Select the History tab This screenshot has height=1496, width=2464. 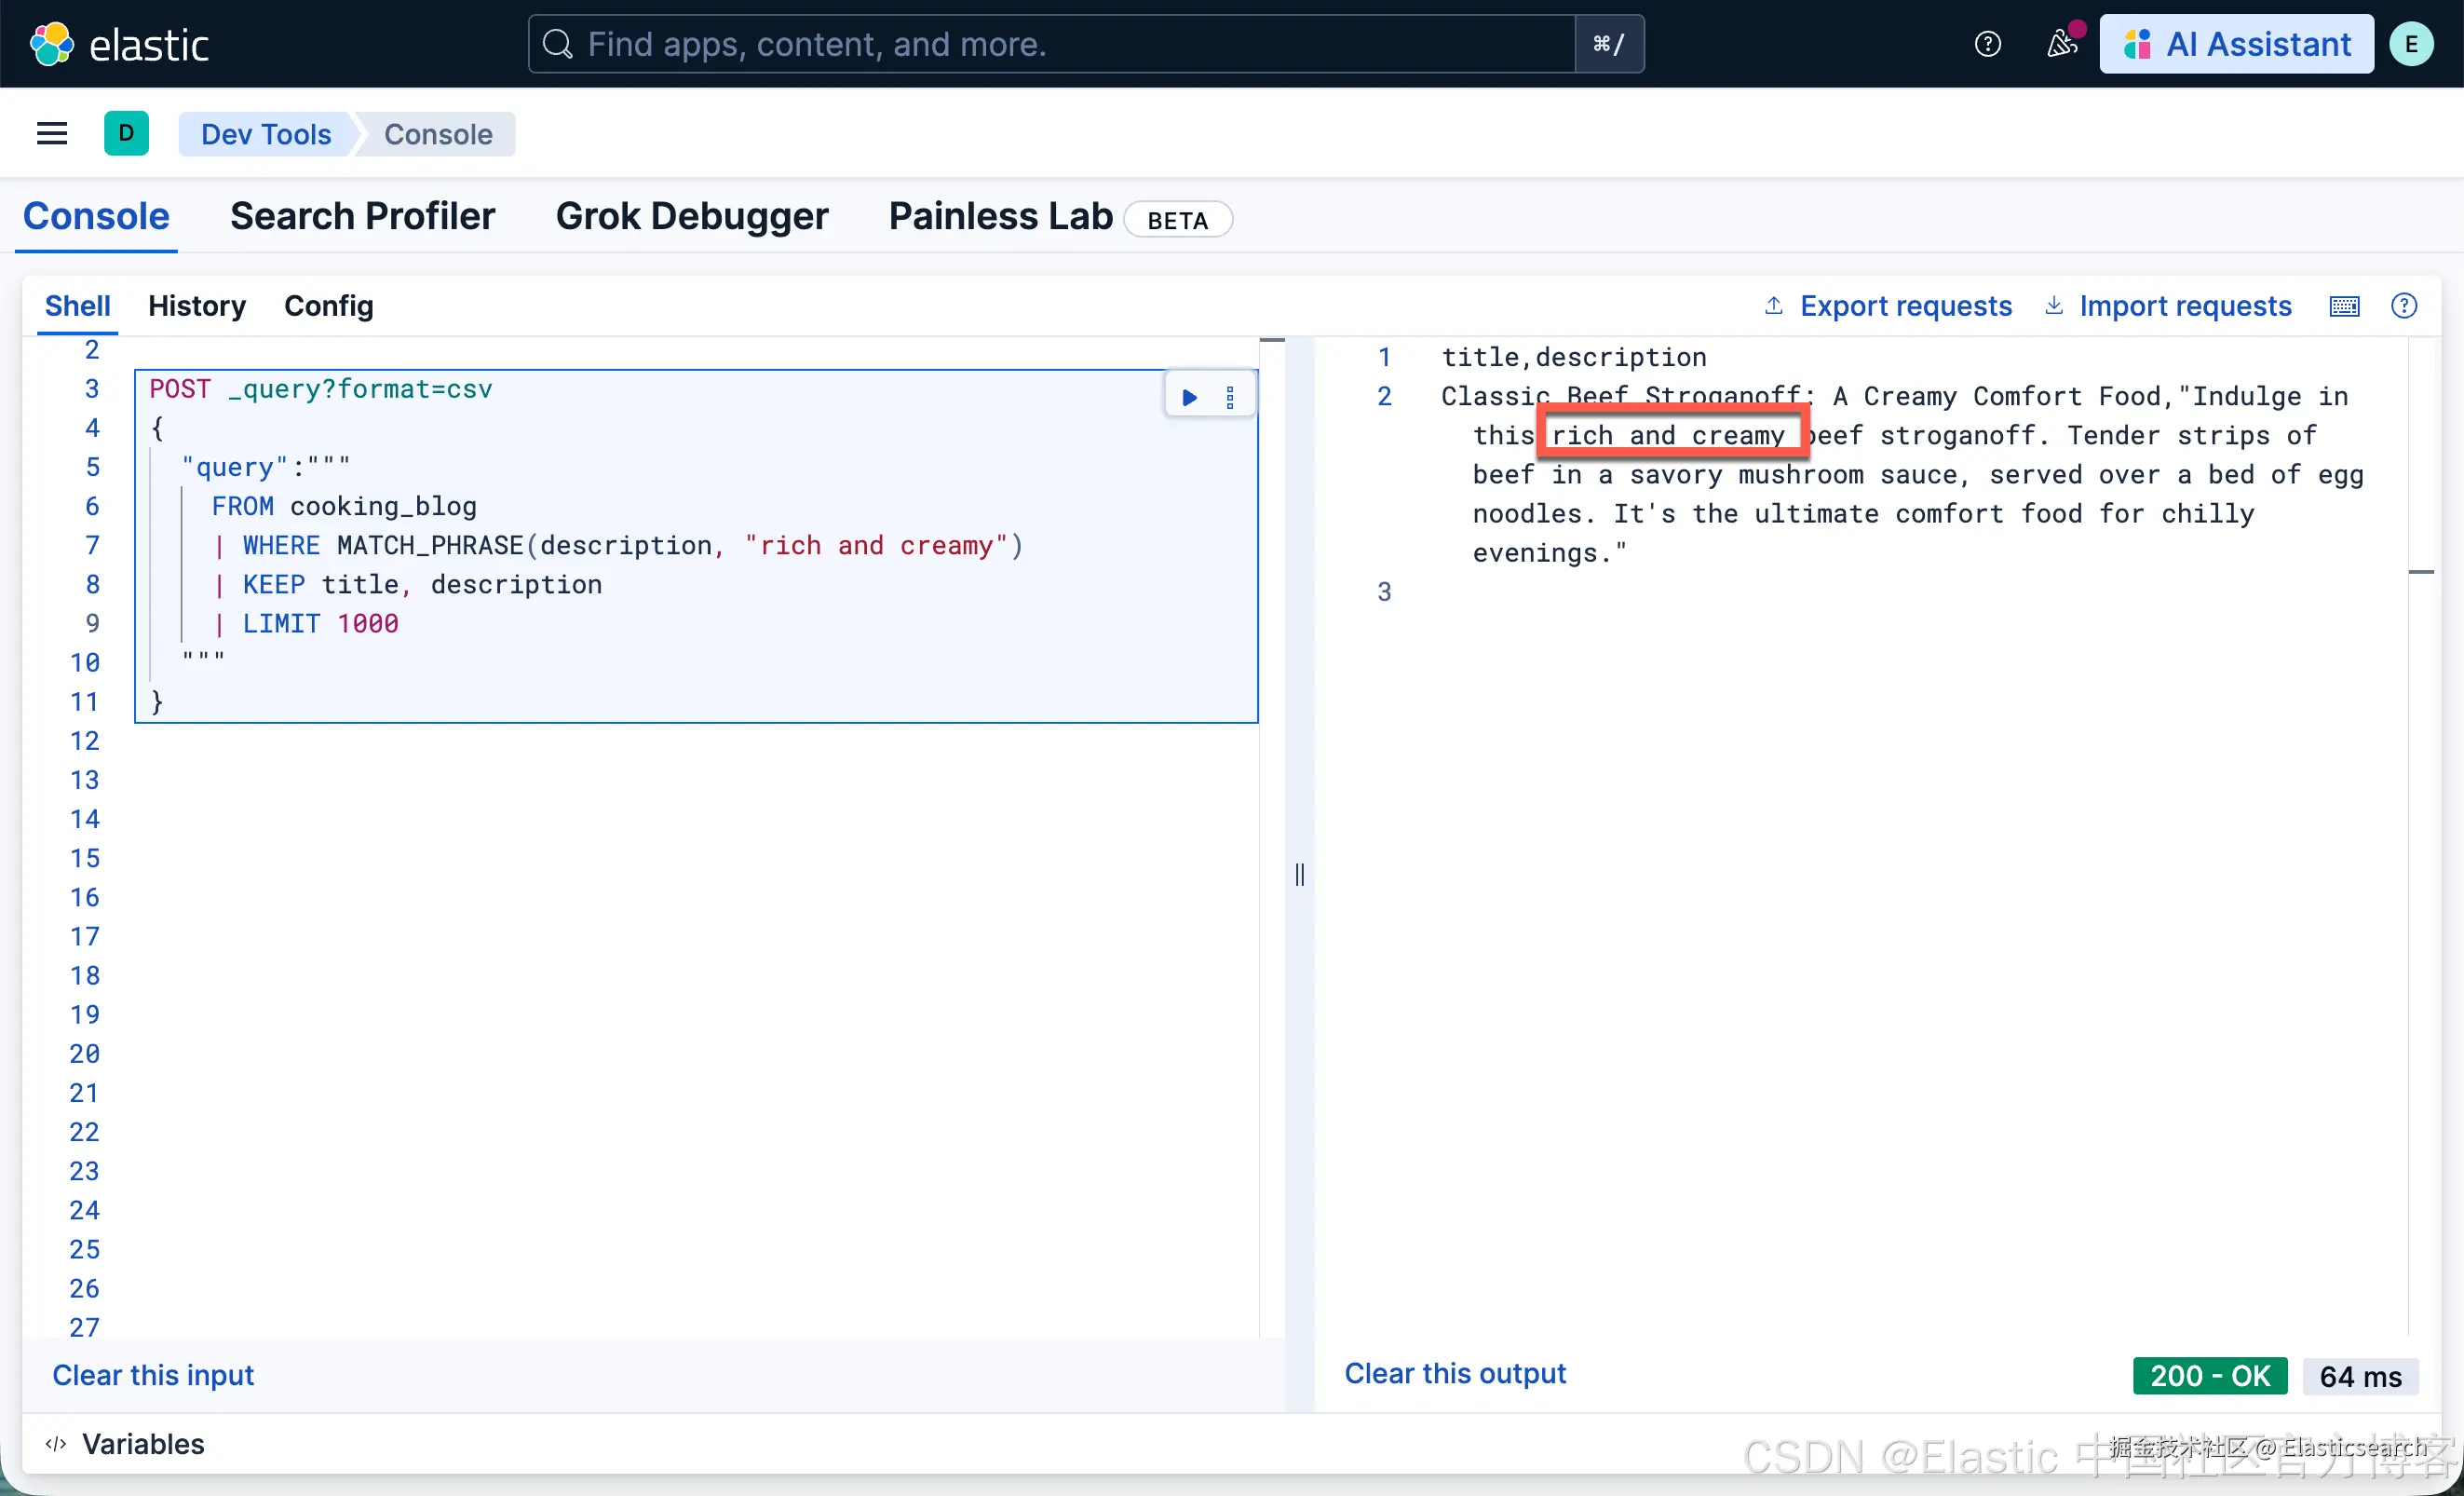pyautogui.click(x=197, y=306)
